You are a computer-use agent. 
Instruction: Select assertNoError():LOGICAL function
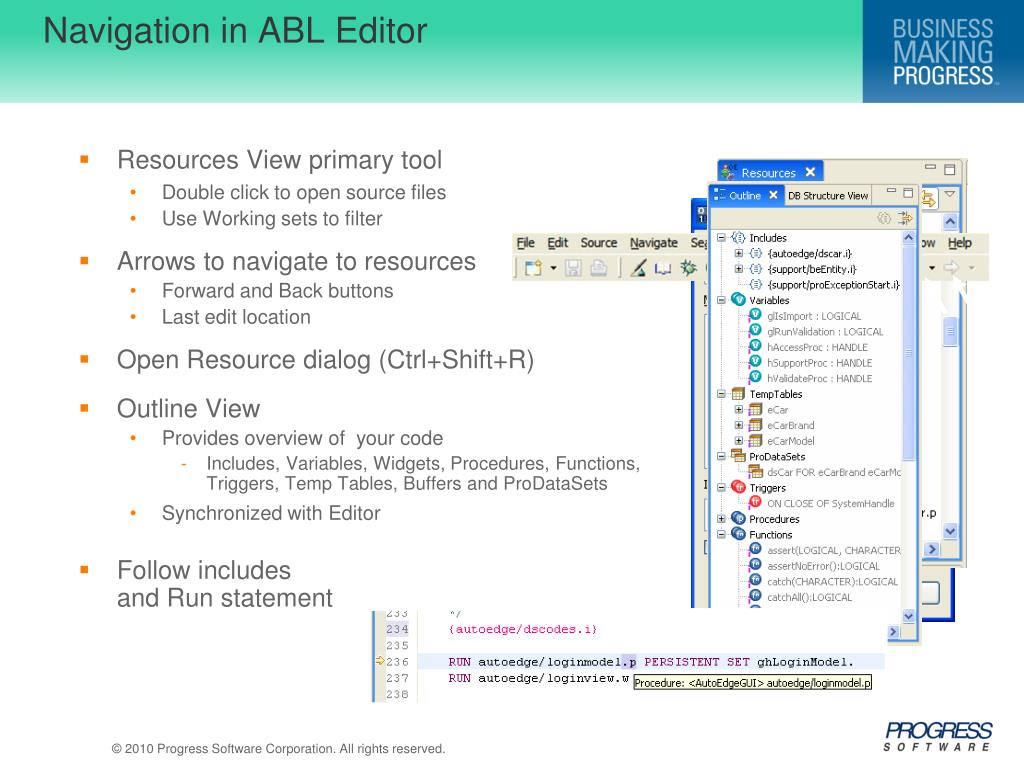(823, 566)
